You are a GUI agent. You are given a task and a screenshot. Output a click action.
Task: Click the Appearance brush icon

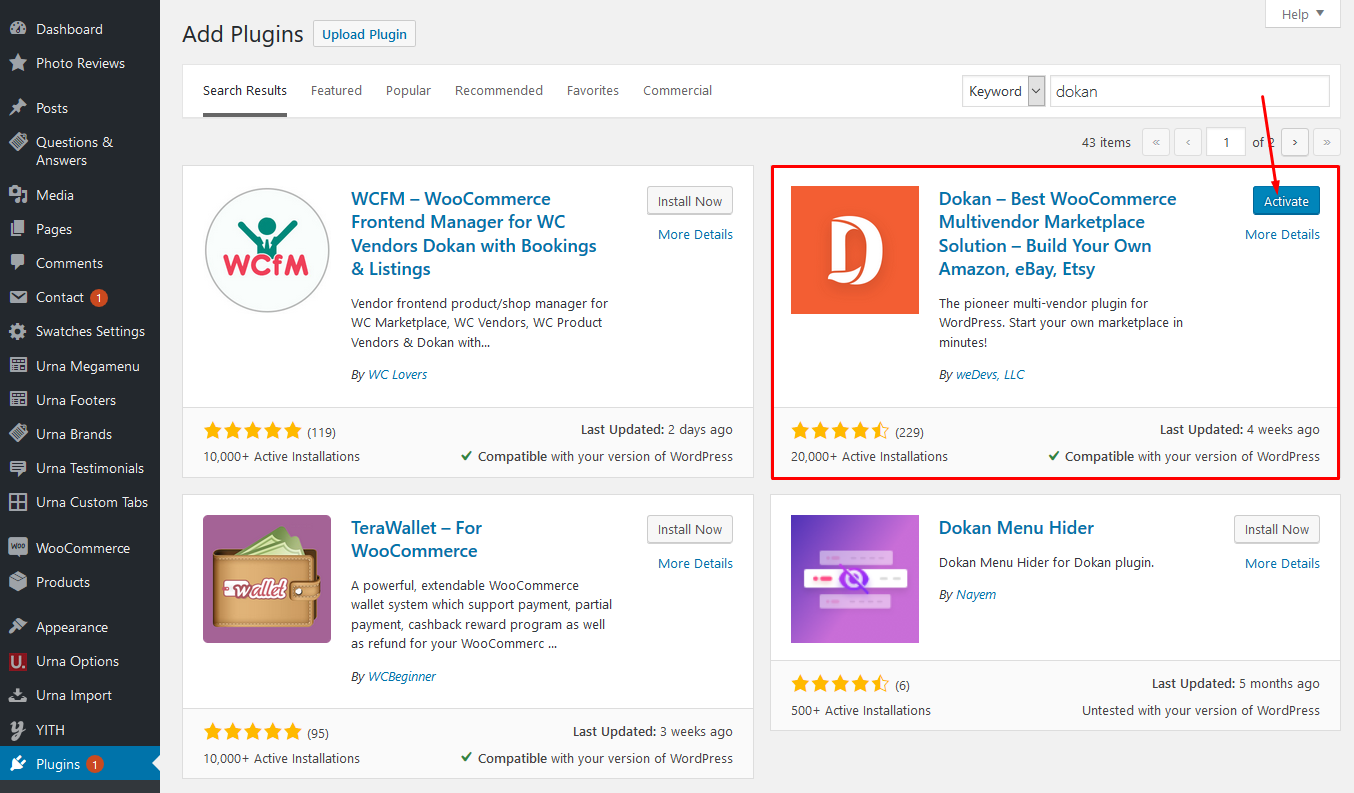18,627
